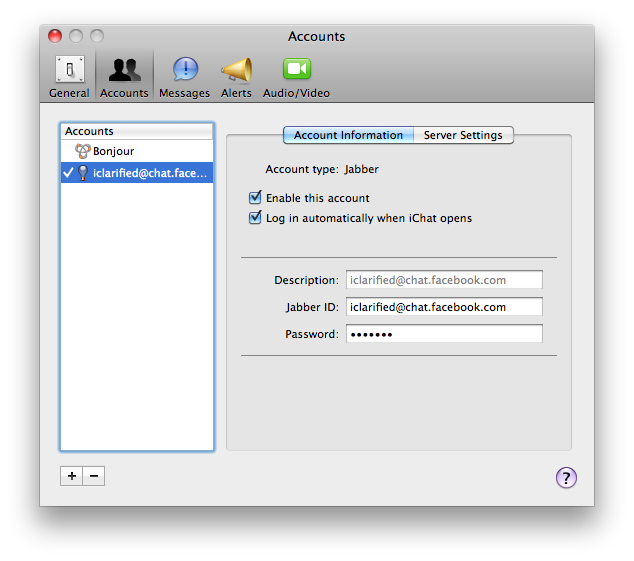This screenshot has height=561, width=634.
Task: Click the 'Account type: Jabber' text
Action: [x=322, y=169]
